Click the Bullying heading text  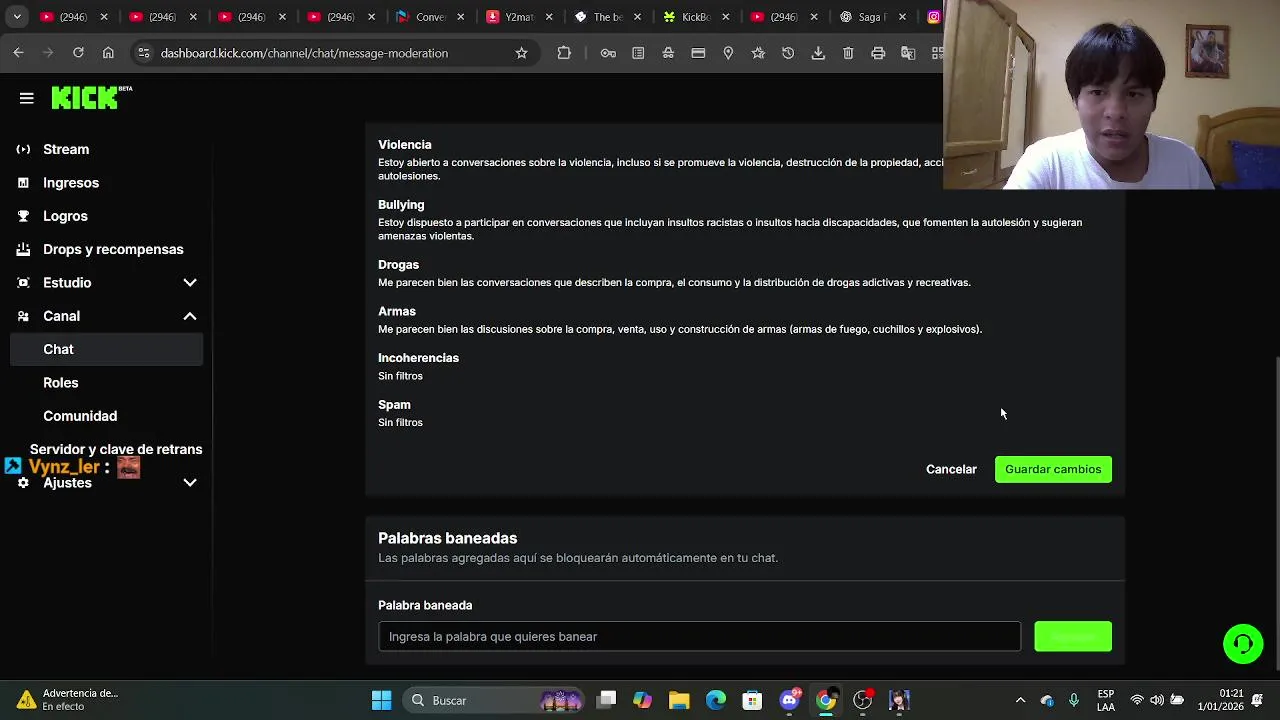[x=401, y=205]
